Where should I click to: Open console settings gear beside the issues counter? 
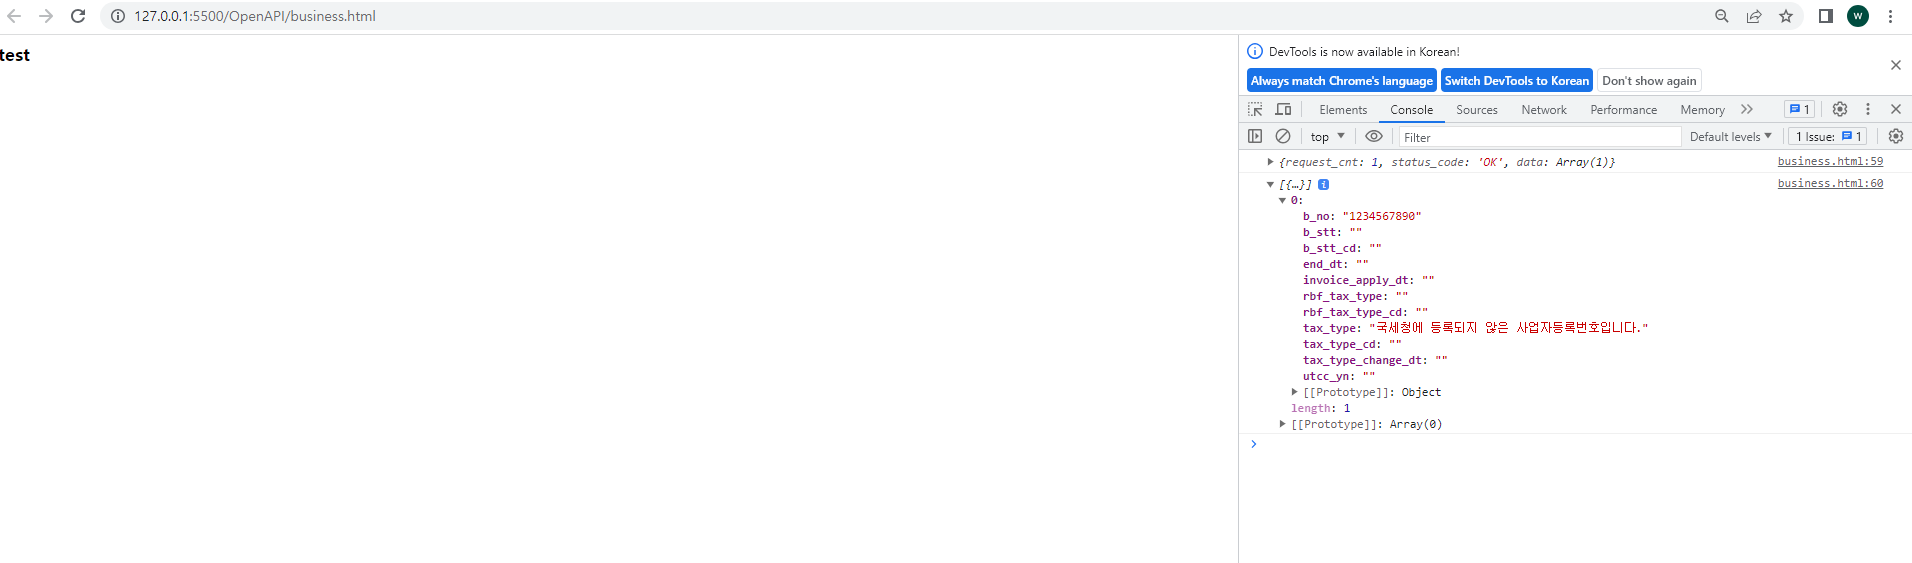tap(1896, 136)
